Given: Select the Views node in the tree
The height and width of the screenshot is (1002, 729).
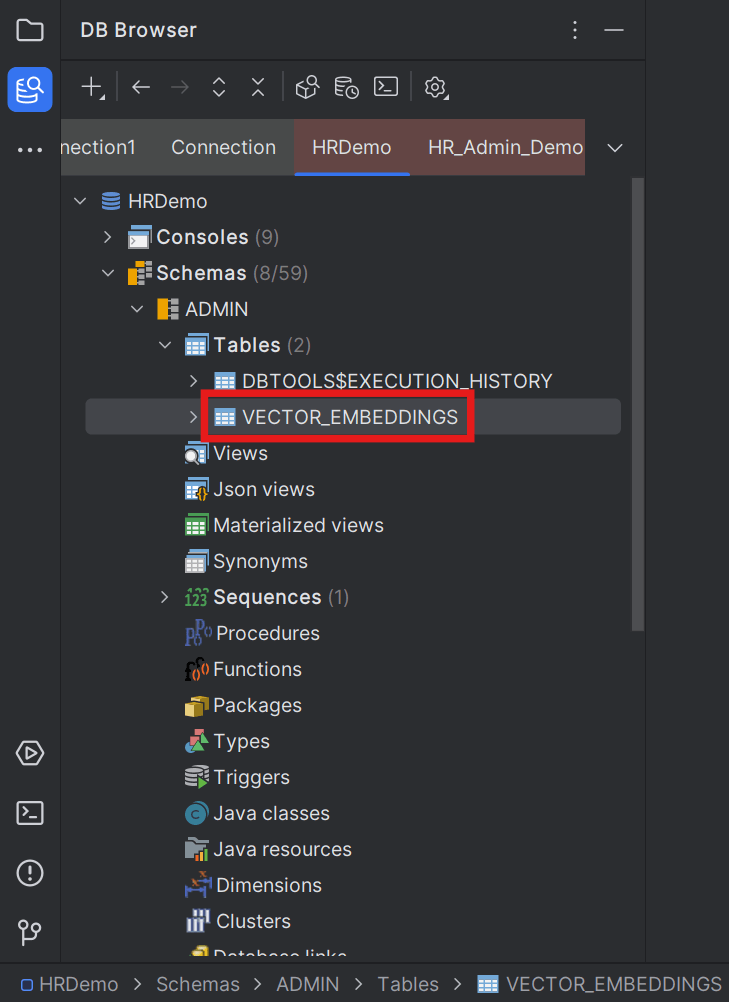Looking at the screenshot, I should 240,453.
